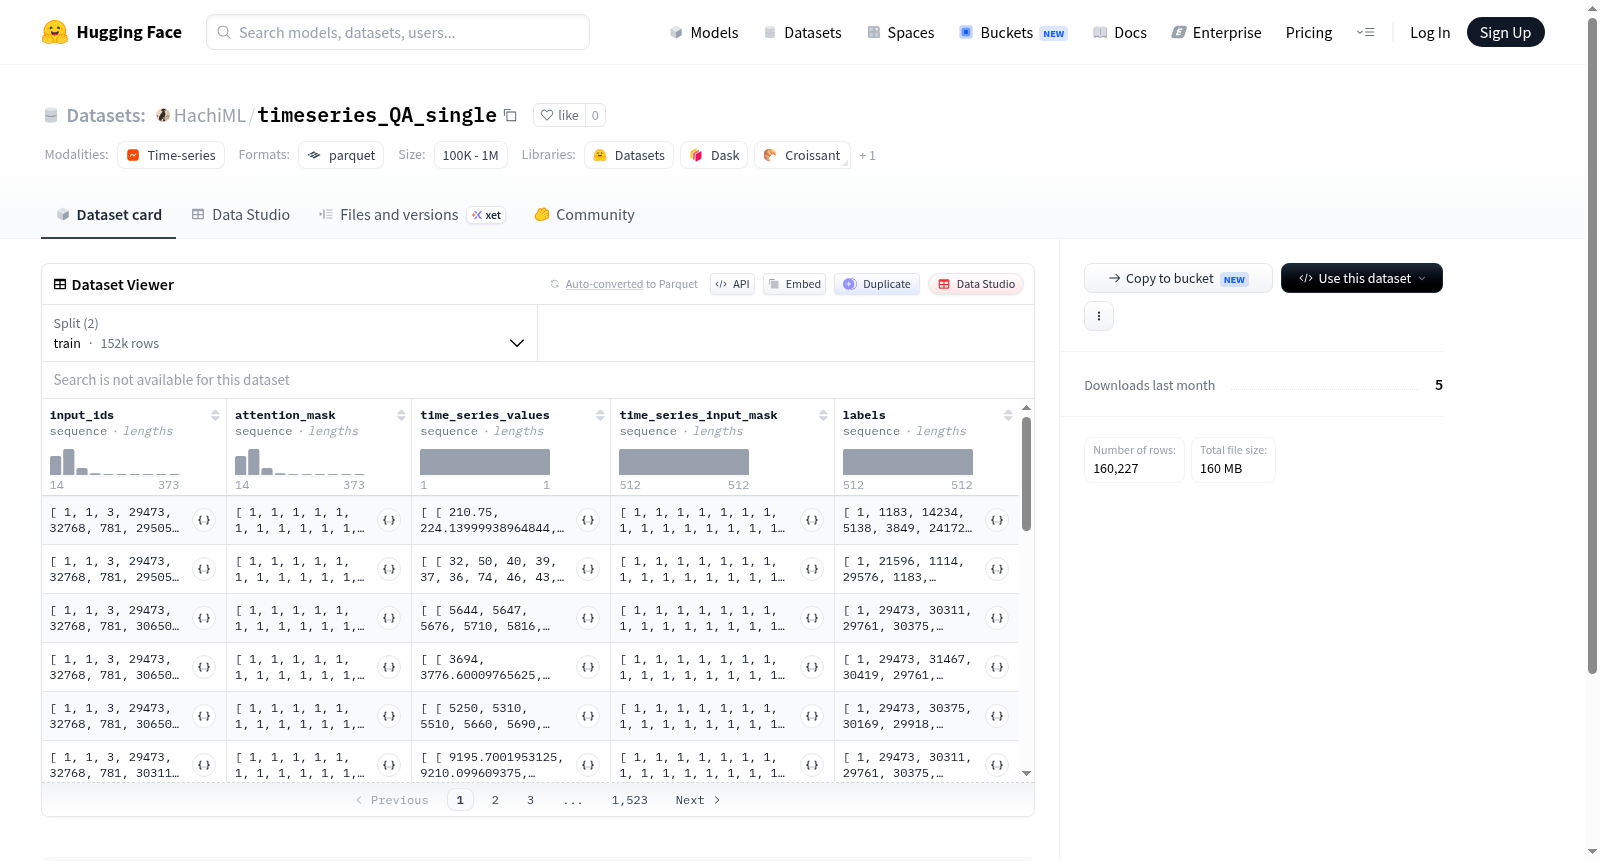Expand time_series_values cell beginning 9195.7001953125
Screen dimensions: 1600x861
click(x=588, y=765)
